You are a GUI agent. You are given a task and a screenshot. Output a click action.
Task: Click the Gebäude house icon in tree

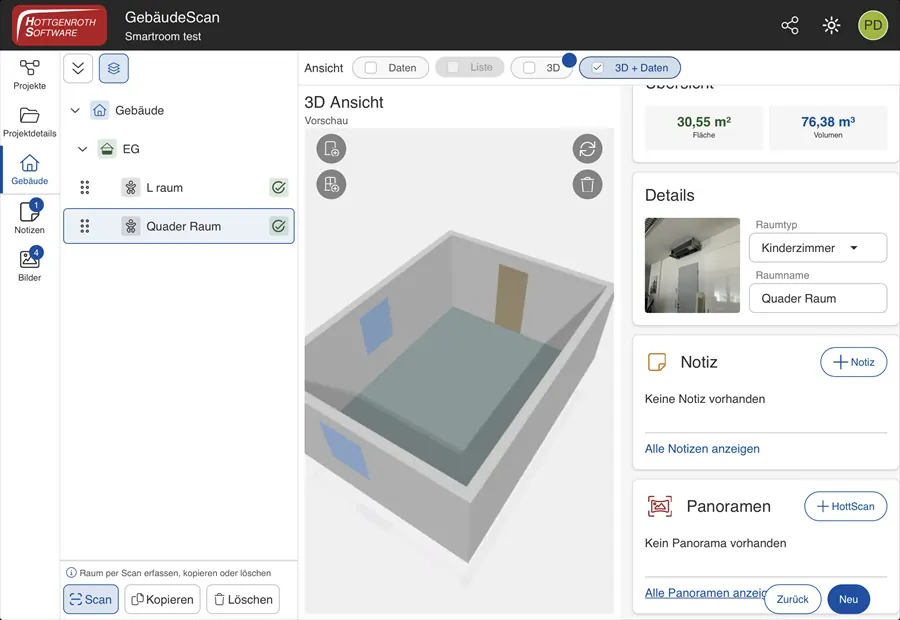pyautogui.click(x=99, y=110)
